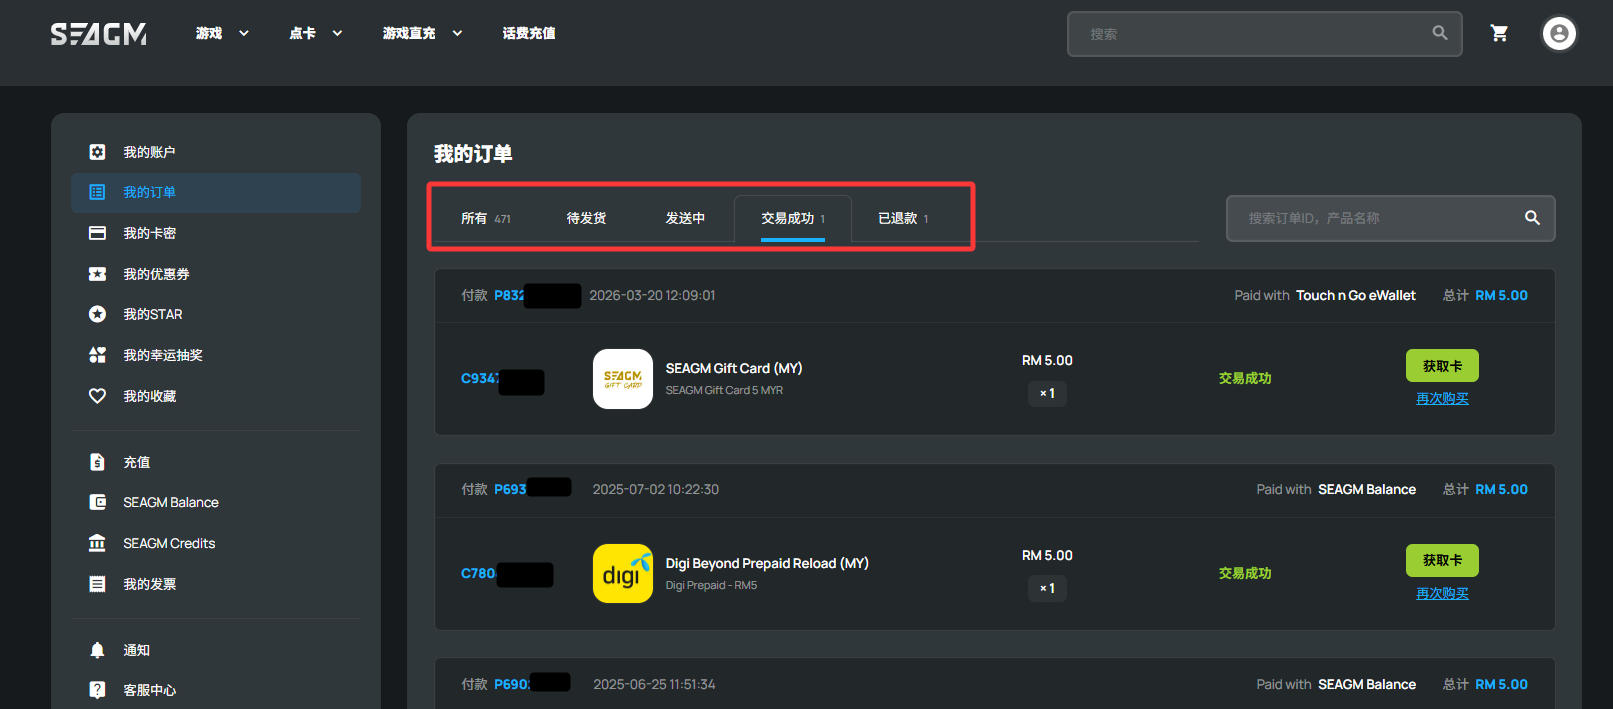Click the 通知 bell icon
This screenshot has height=709, width=1613.
pos(97,650)
